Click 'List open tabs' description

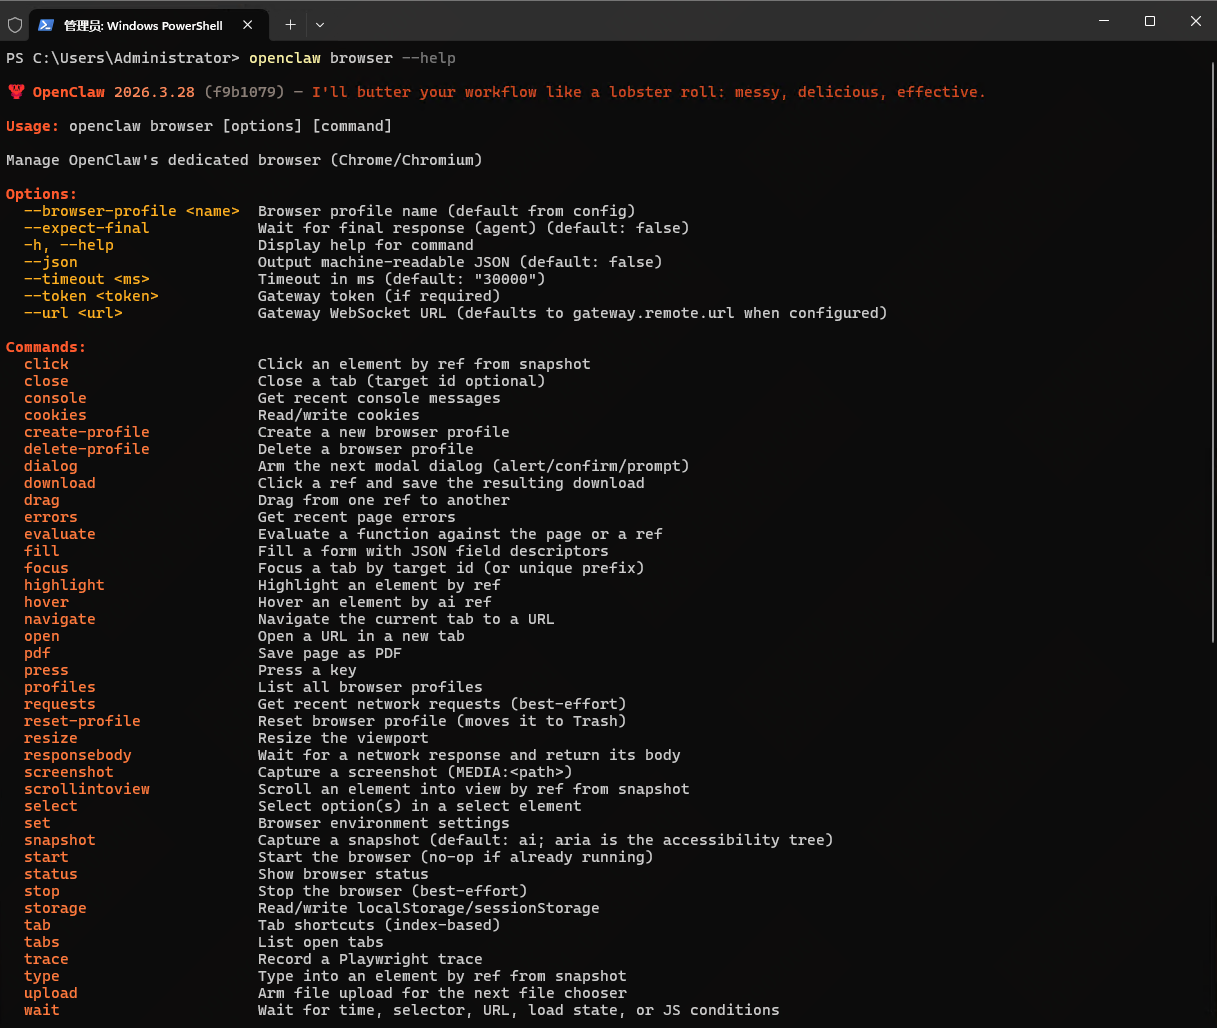pos(321,942)
